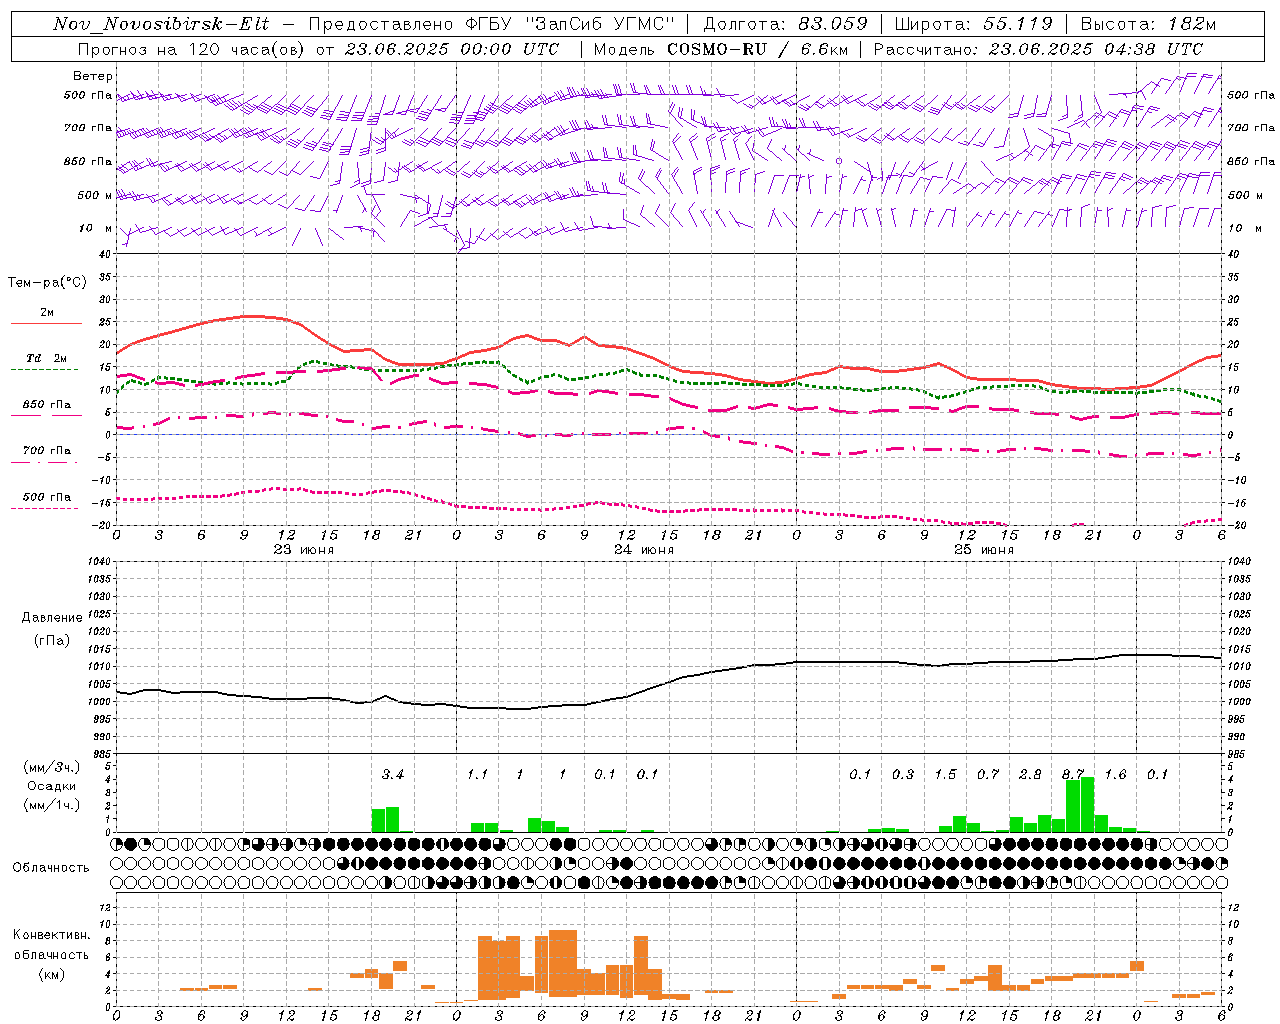
Task: Click the 25 июня date label
Action: (x=984, y=550)
